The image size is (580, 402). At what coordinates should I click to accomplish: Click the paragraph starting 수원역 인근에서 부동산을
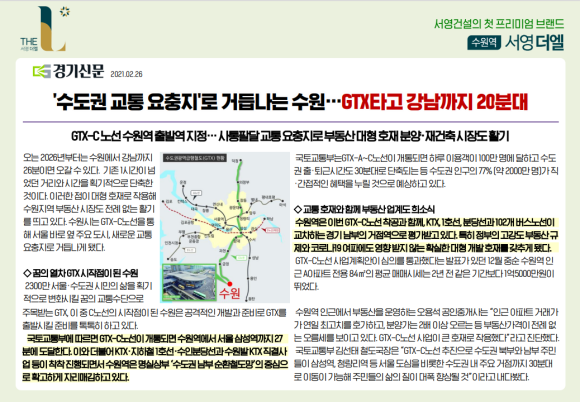pyautogui.click(x=427, y=325)
